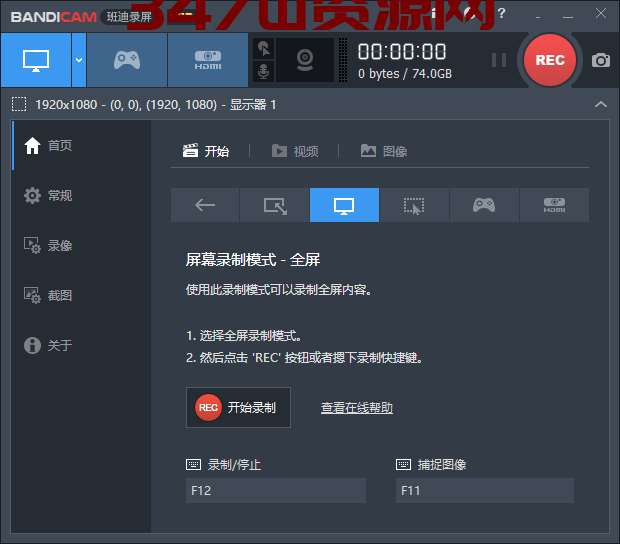Select game mode in mode strip
The height and width of the screenshot is (544, 620).
(484, 205)
